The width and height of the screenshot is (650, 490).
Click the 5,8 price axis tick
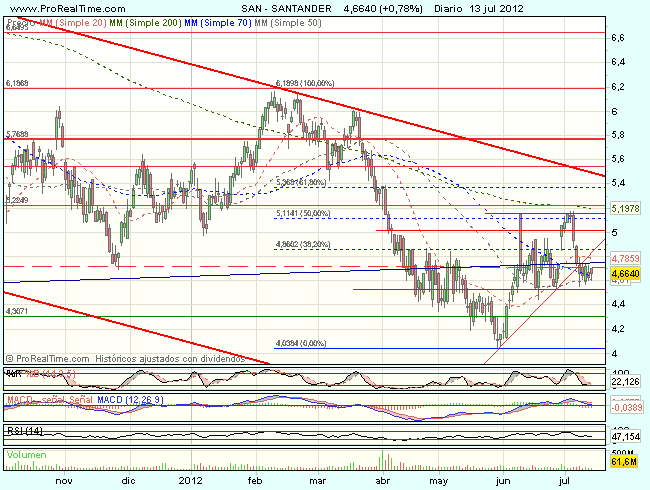point(618,135)
